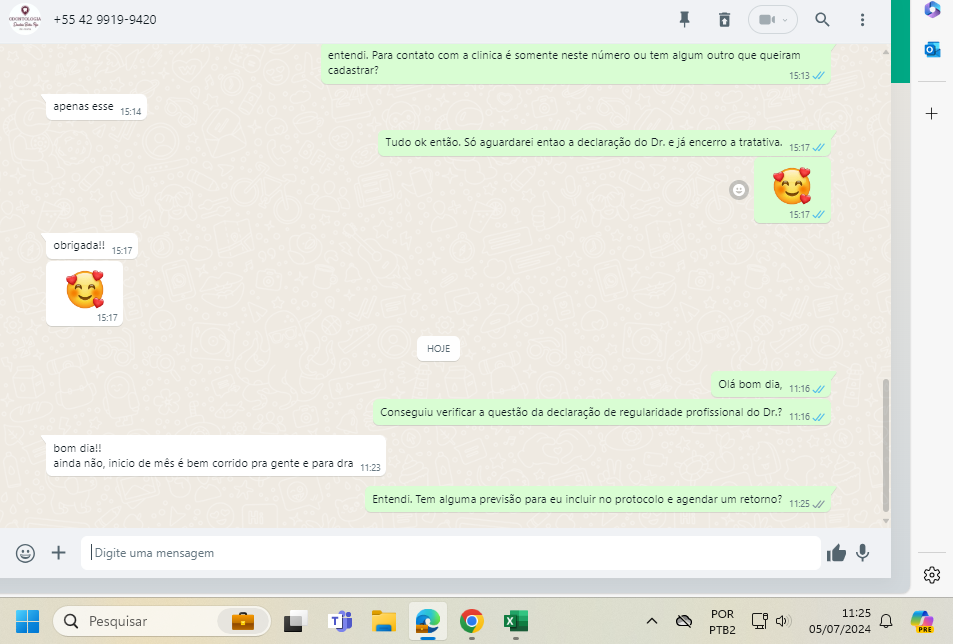
Task: Select the "bom dia!!" received message
Action: tap(216, 456)
